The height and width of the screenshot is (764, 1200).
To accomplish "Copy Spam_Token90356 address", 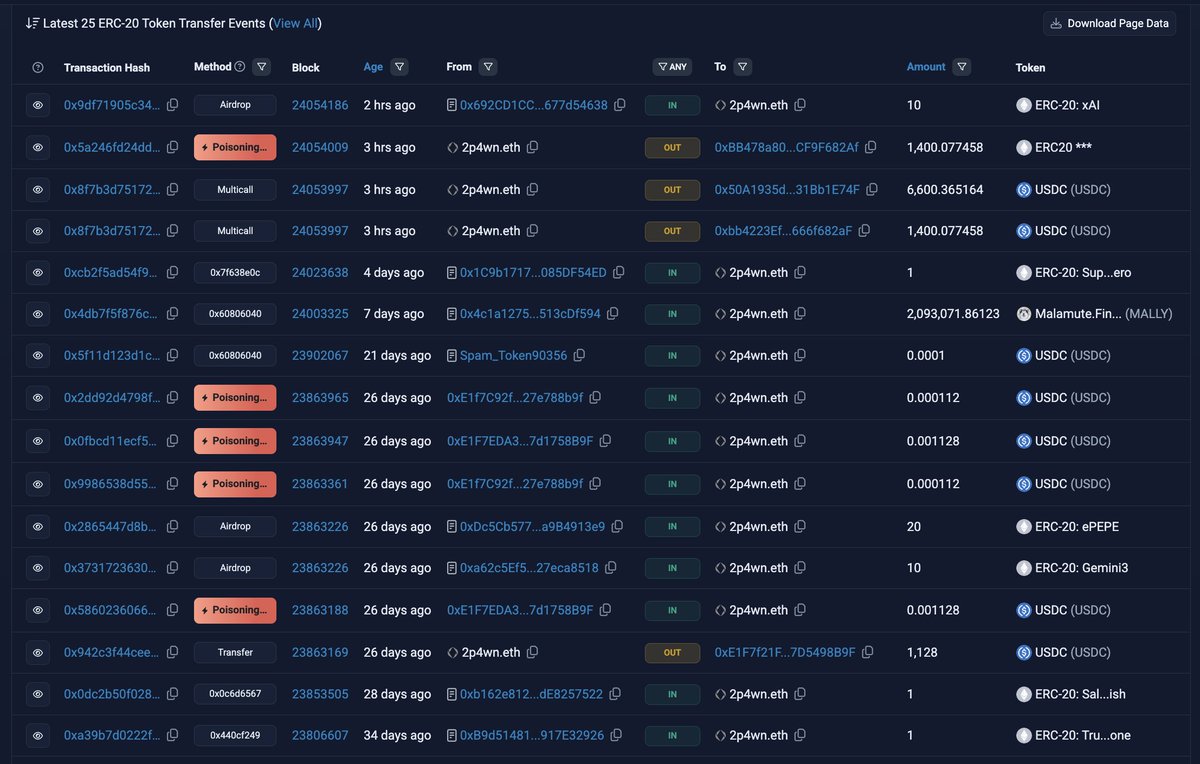I will point(579,356).
